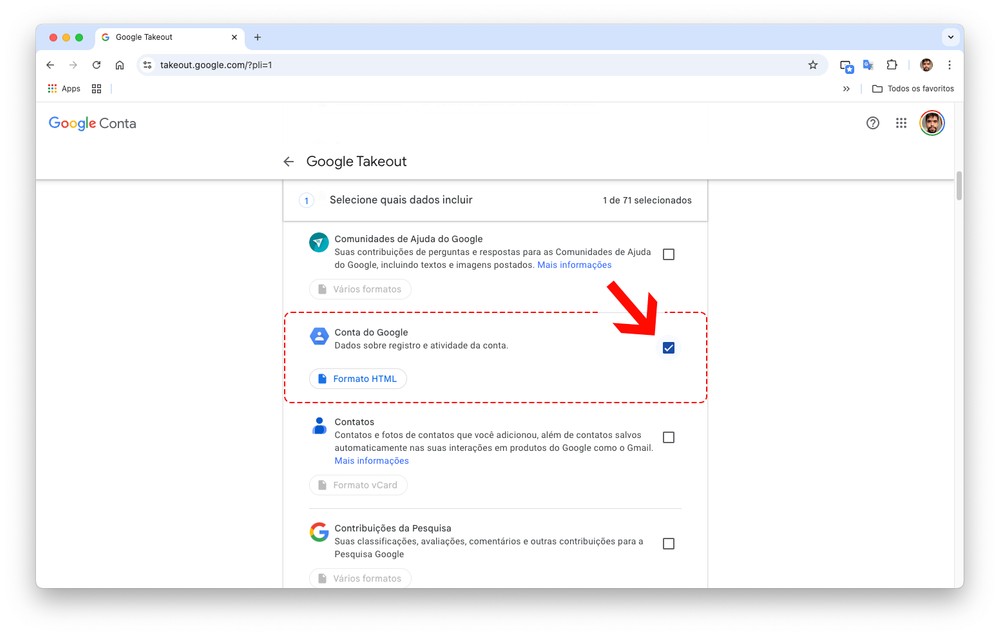Enable Comunidades de Ajuda do Google checkbox
1000x636 pixels.
[x=669, y=255]
